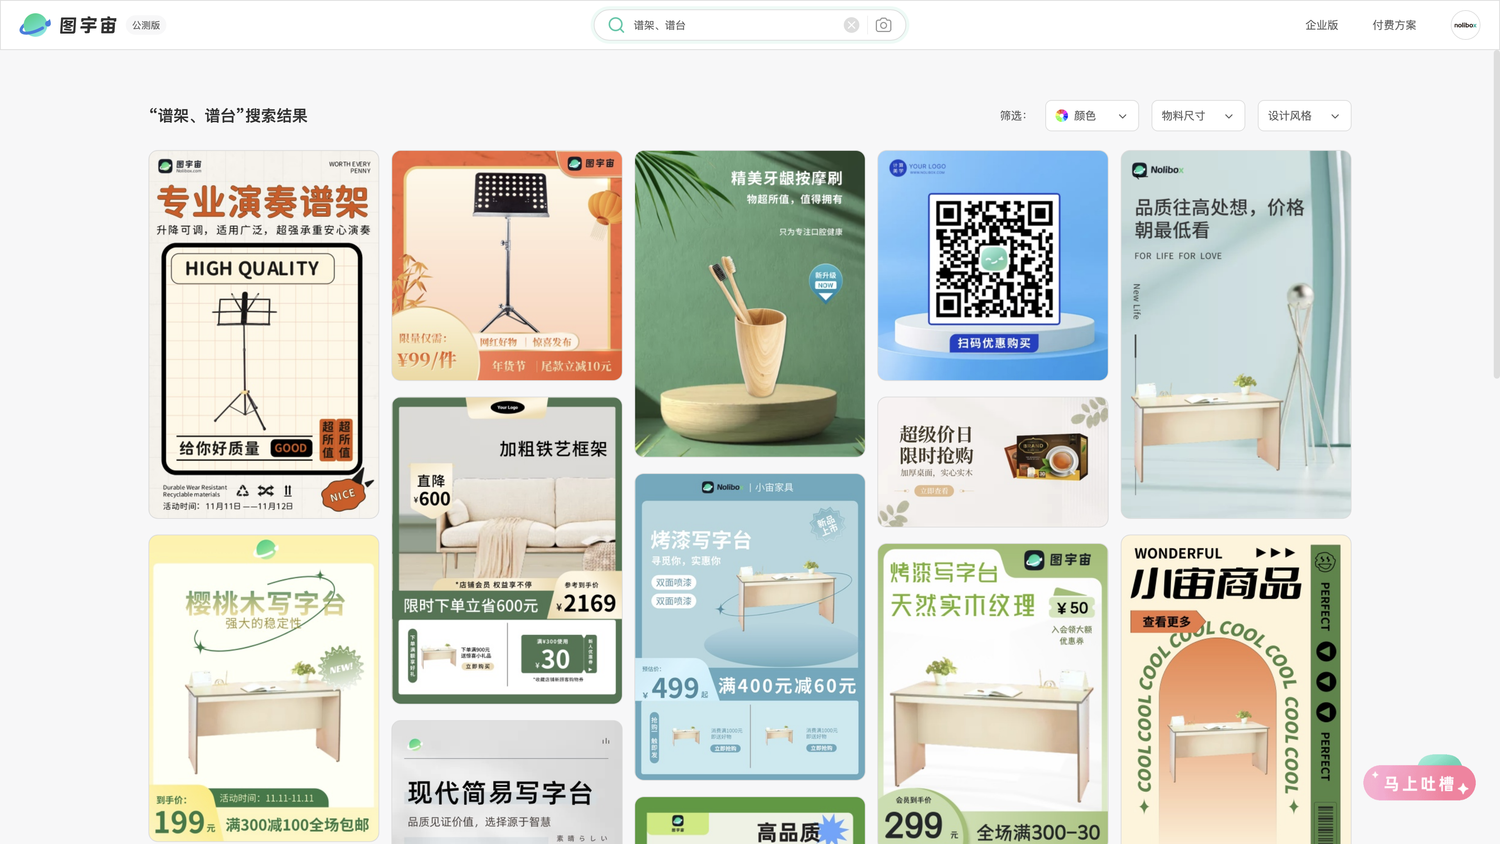Open the 加粗铁艺框架 sofa template

pos(507,551)
